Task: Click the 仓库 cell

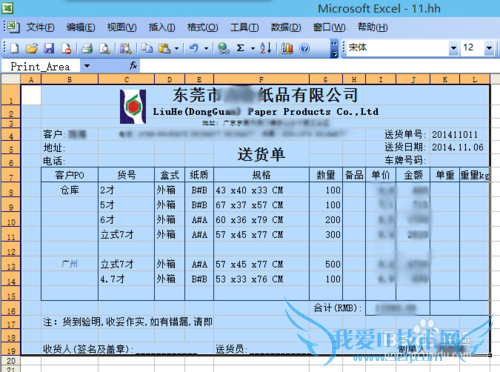Action: point(70,190)
